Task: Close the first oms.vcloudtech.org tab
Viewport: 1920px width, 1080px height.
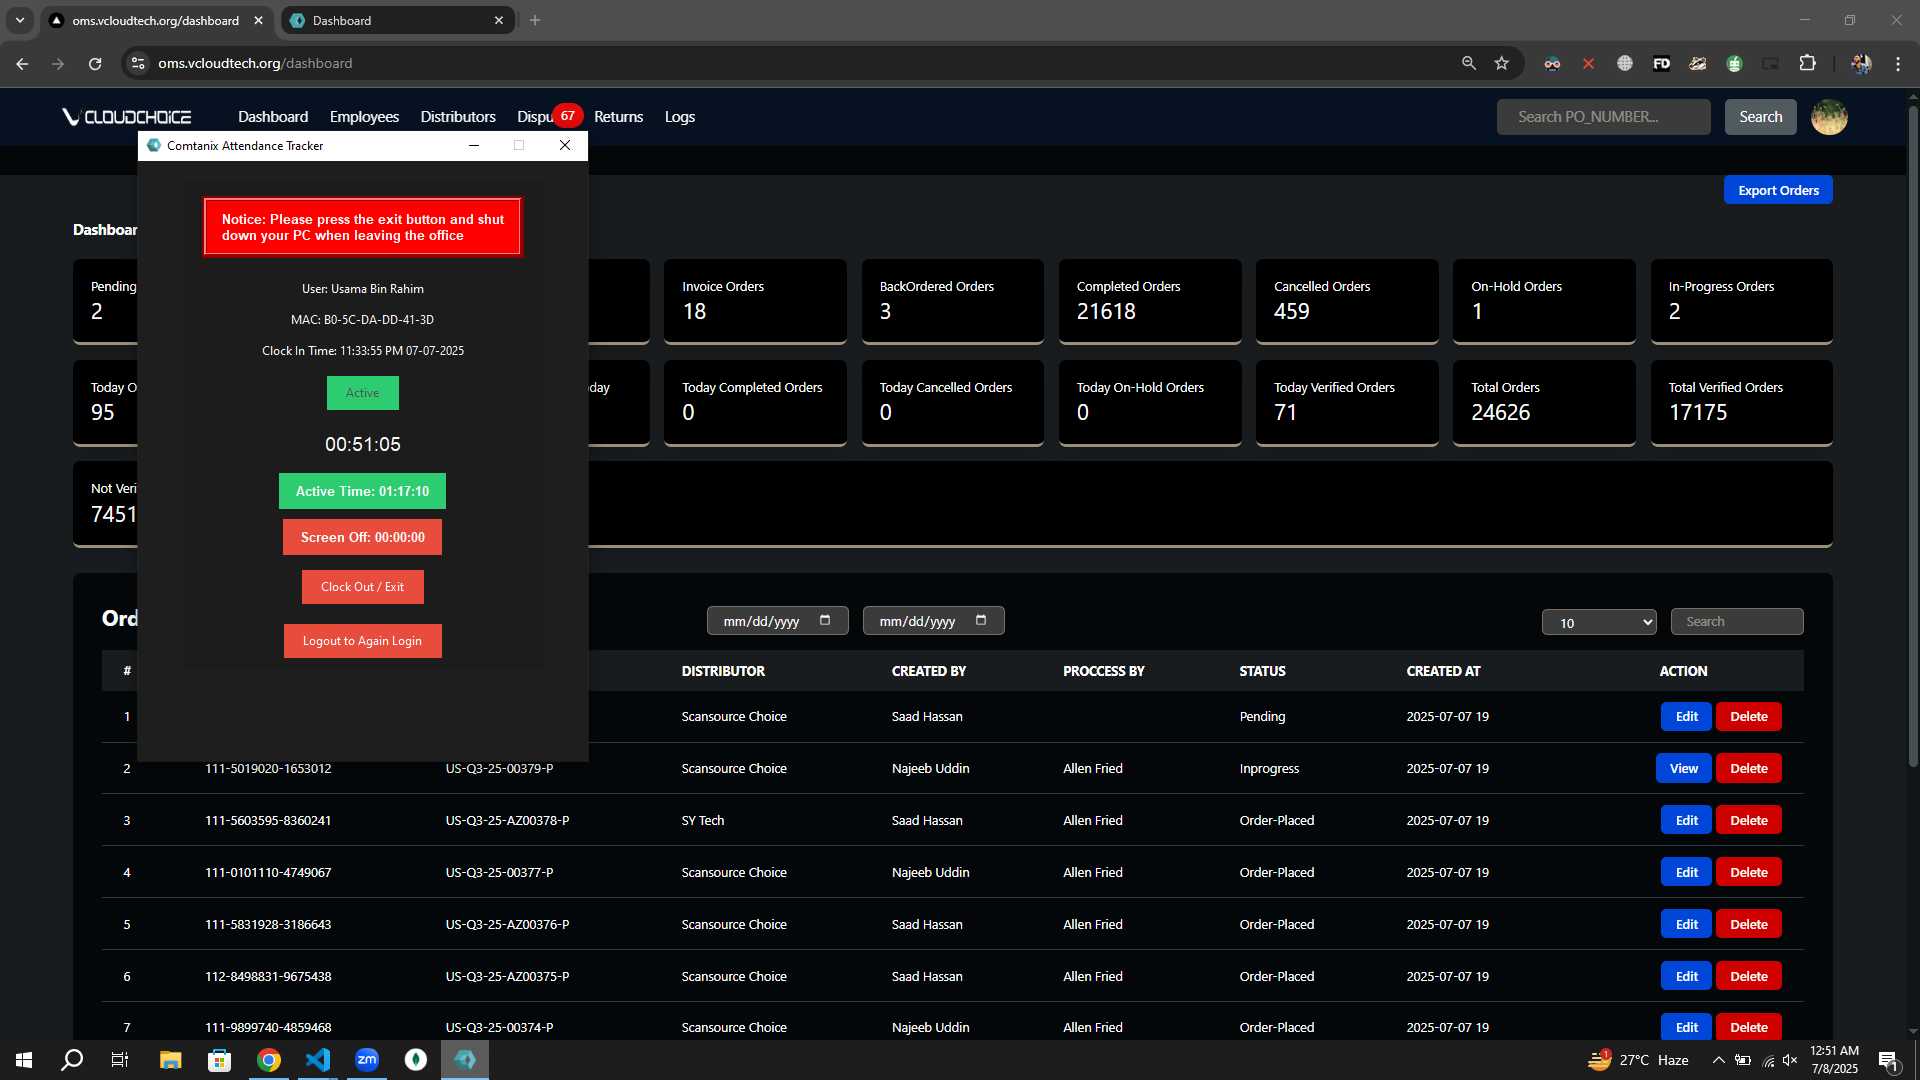Action: (x=258, y=20)
